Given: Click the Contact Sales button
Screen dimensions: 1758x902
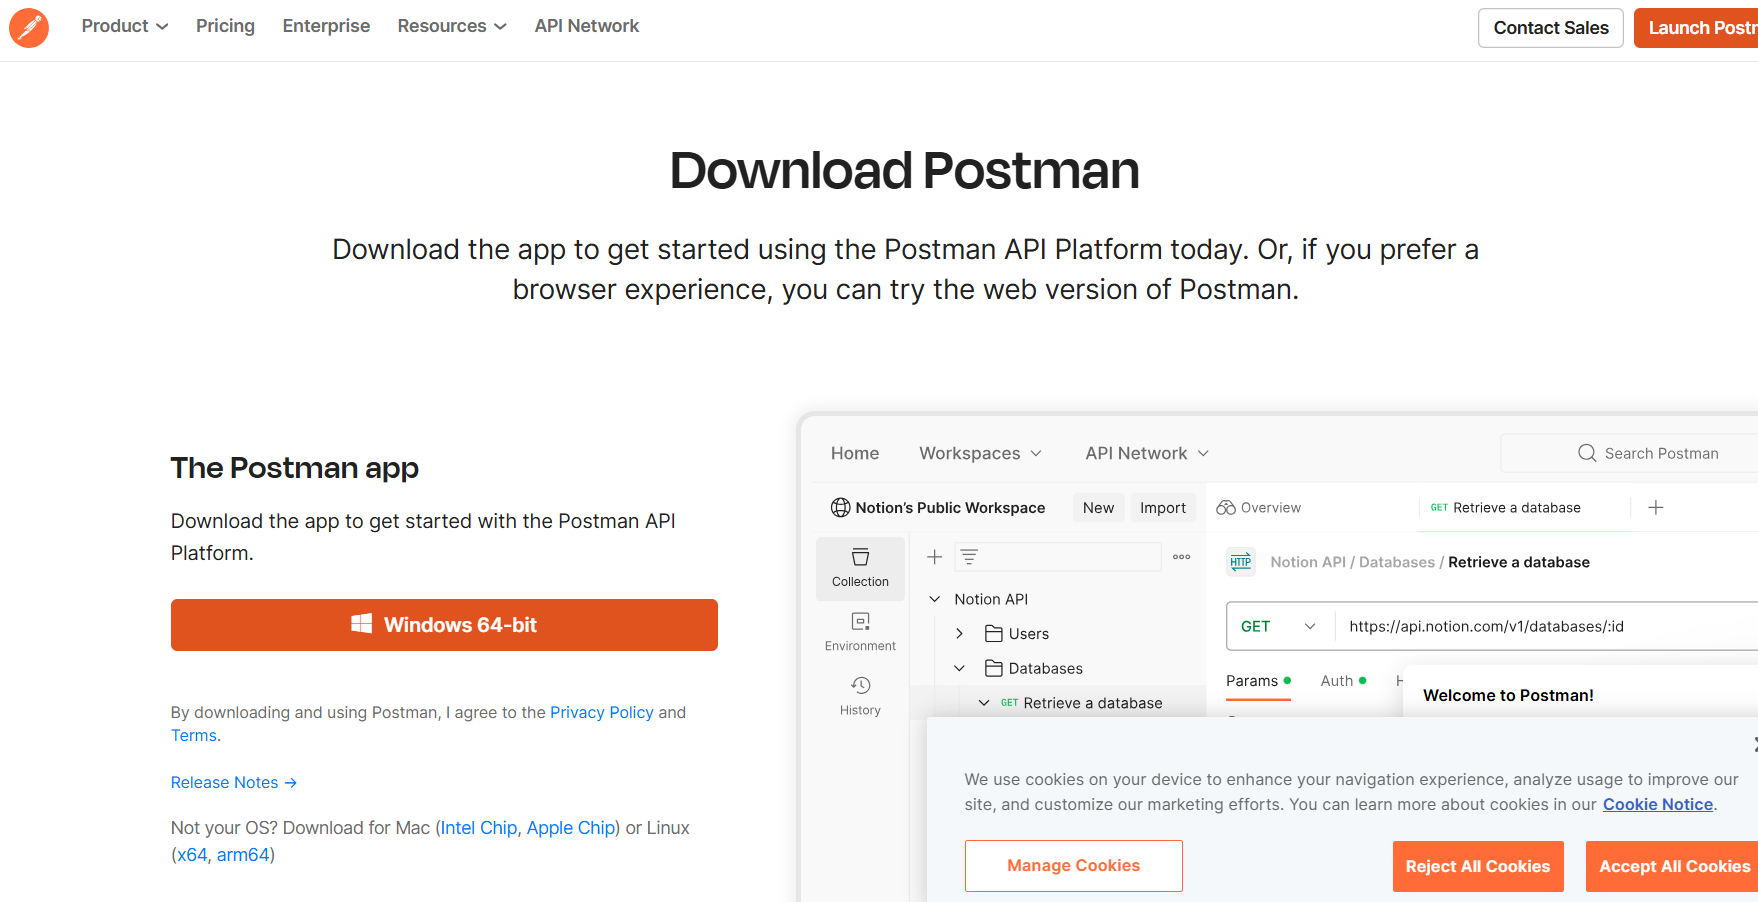Looking at the screenshot, I should coord(1551,28).
